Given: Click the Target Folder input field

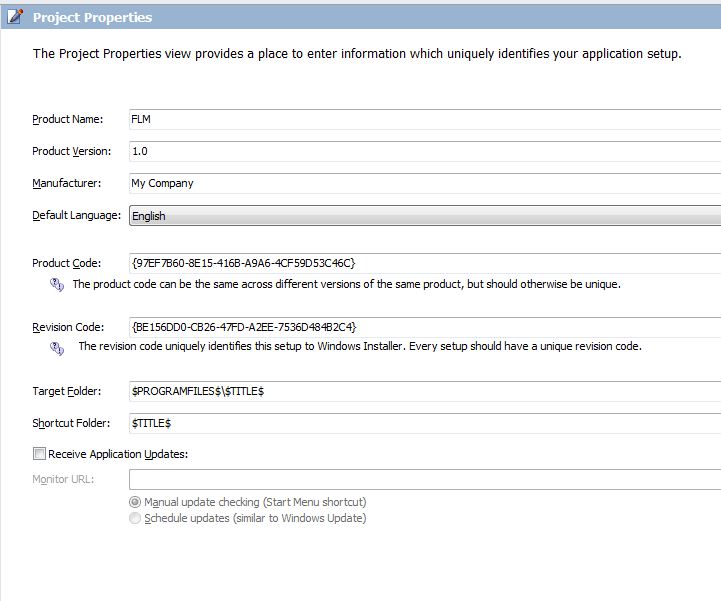Looking at the screenshot, I should [x=425, y=391].
